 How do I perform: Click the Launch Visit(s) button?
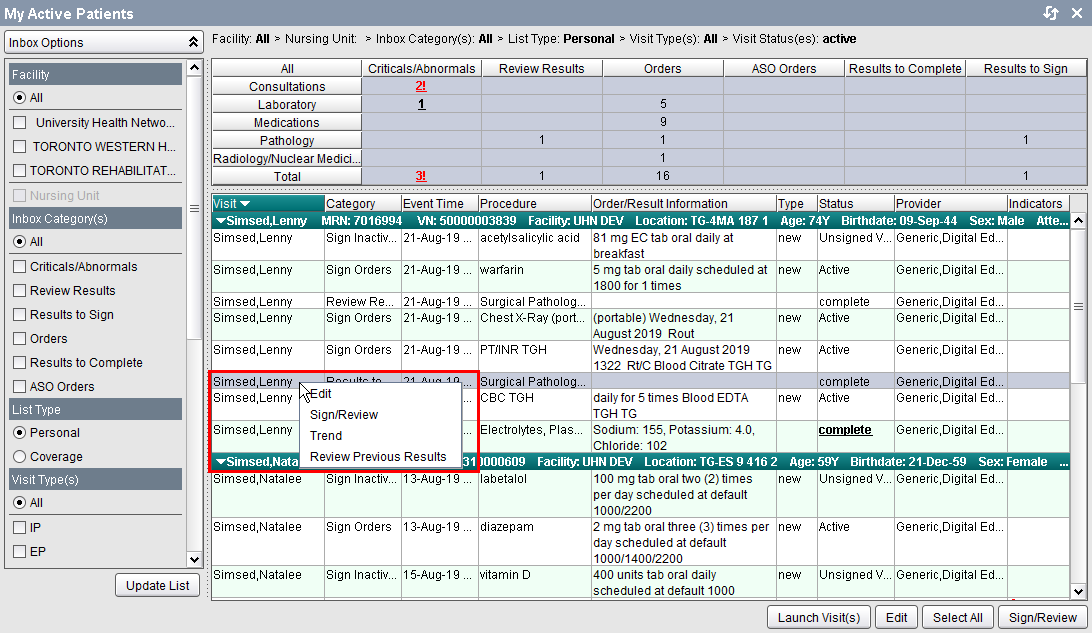click(x=819, y=618)
